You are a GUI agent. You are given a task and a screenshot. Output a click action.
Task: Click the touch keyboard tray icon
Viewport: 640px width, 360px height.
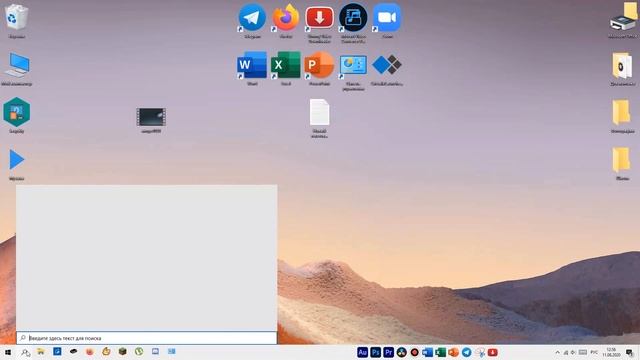(583, 352)
